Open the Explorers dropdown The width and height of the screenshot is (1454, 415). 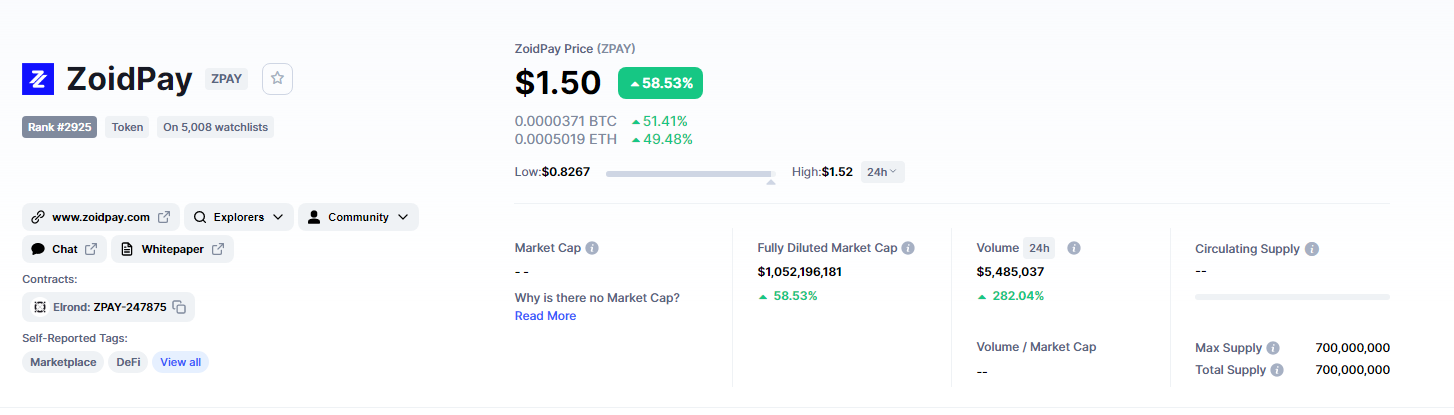(x=239, y=217)
